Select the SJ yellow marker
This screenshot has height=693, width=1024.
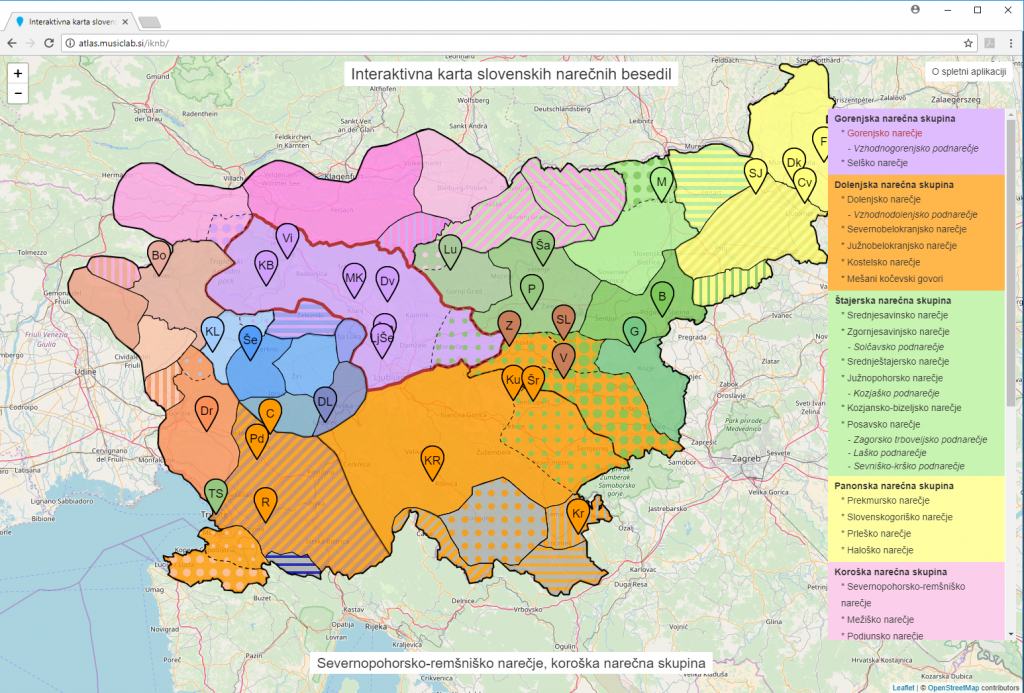click(756, 175)
